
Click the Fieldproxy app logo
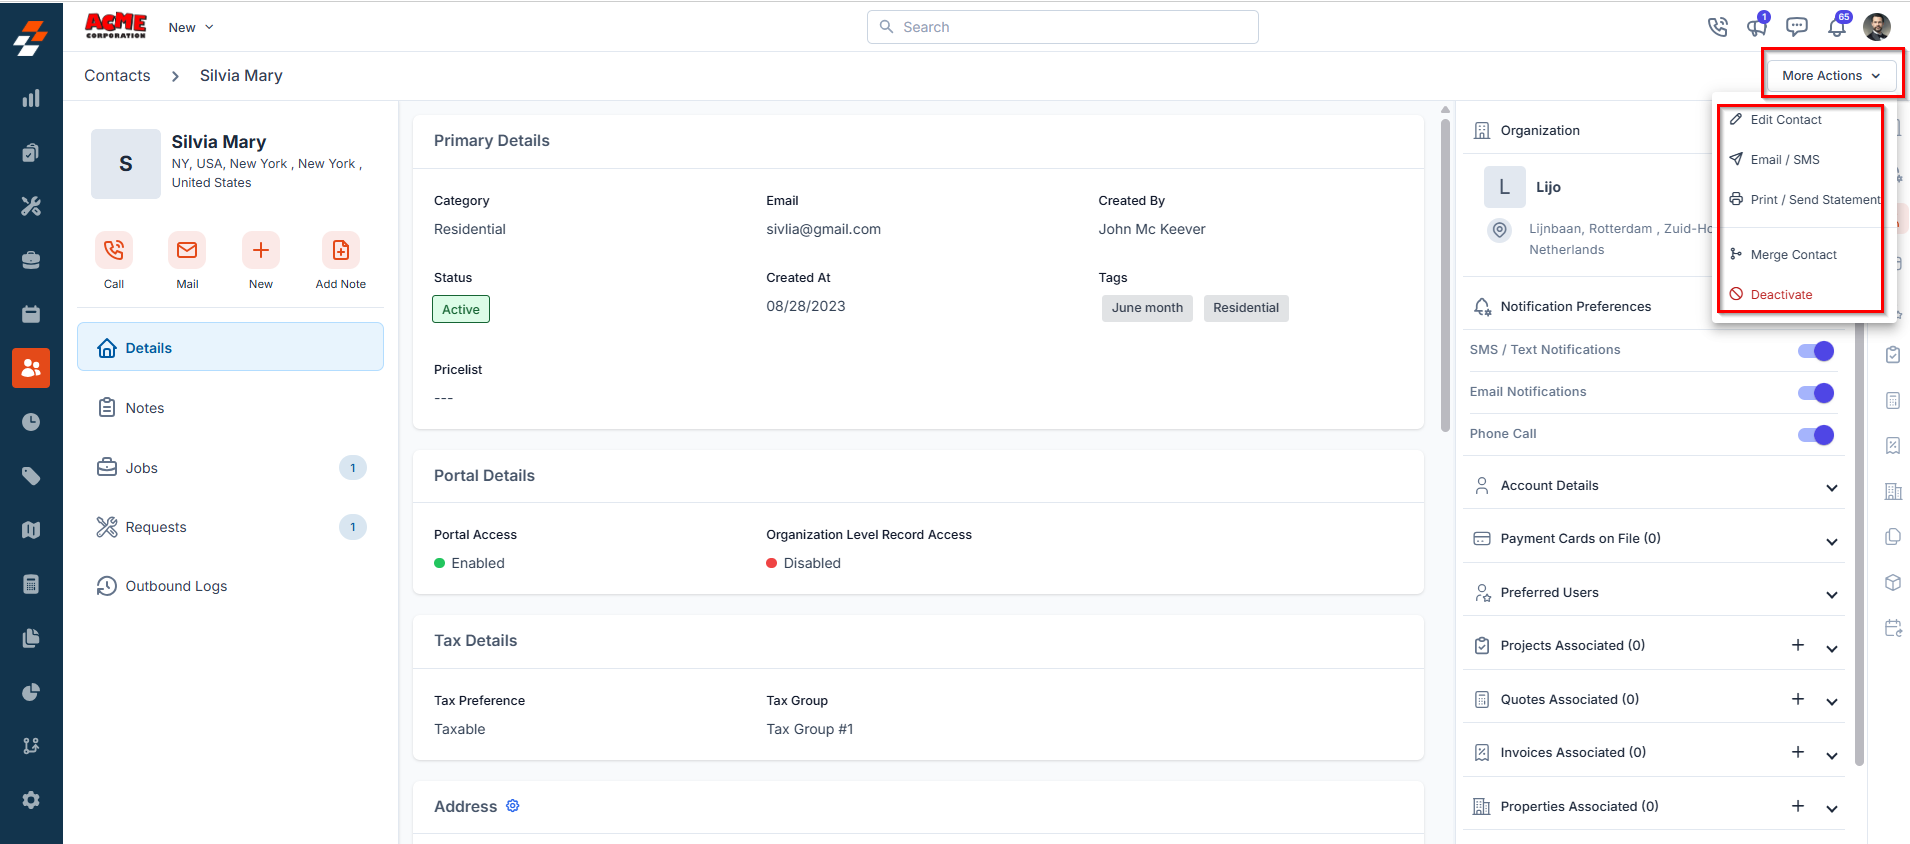(x=31, y=38)
